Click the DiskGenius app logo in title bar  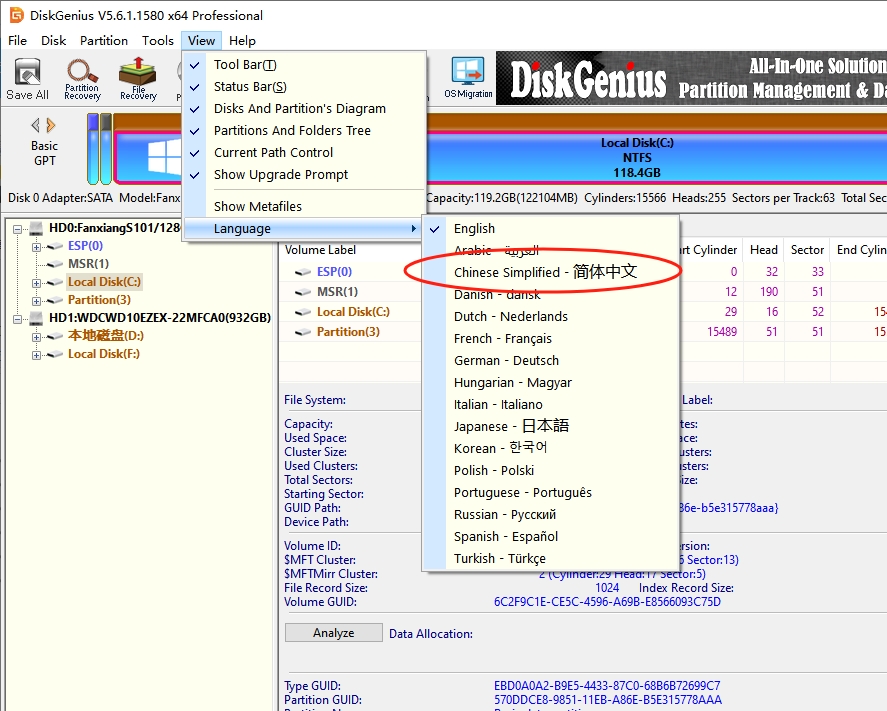(16, 15)
